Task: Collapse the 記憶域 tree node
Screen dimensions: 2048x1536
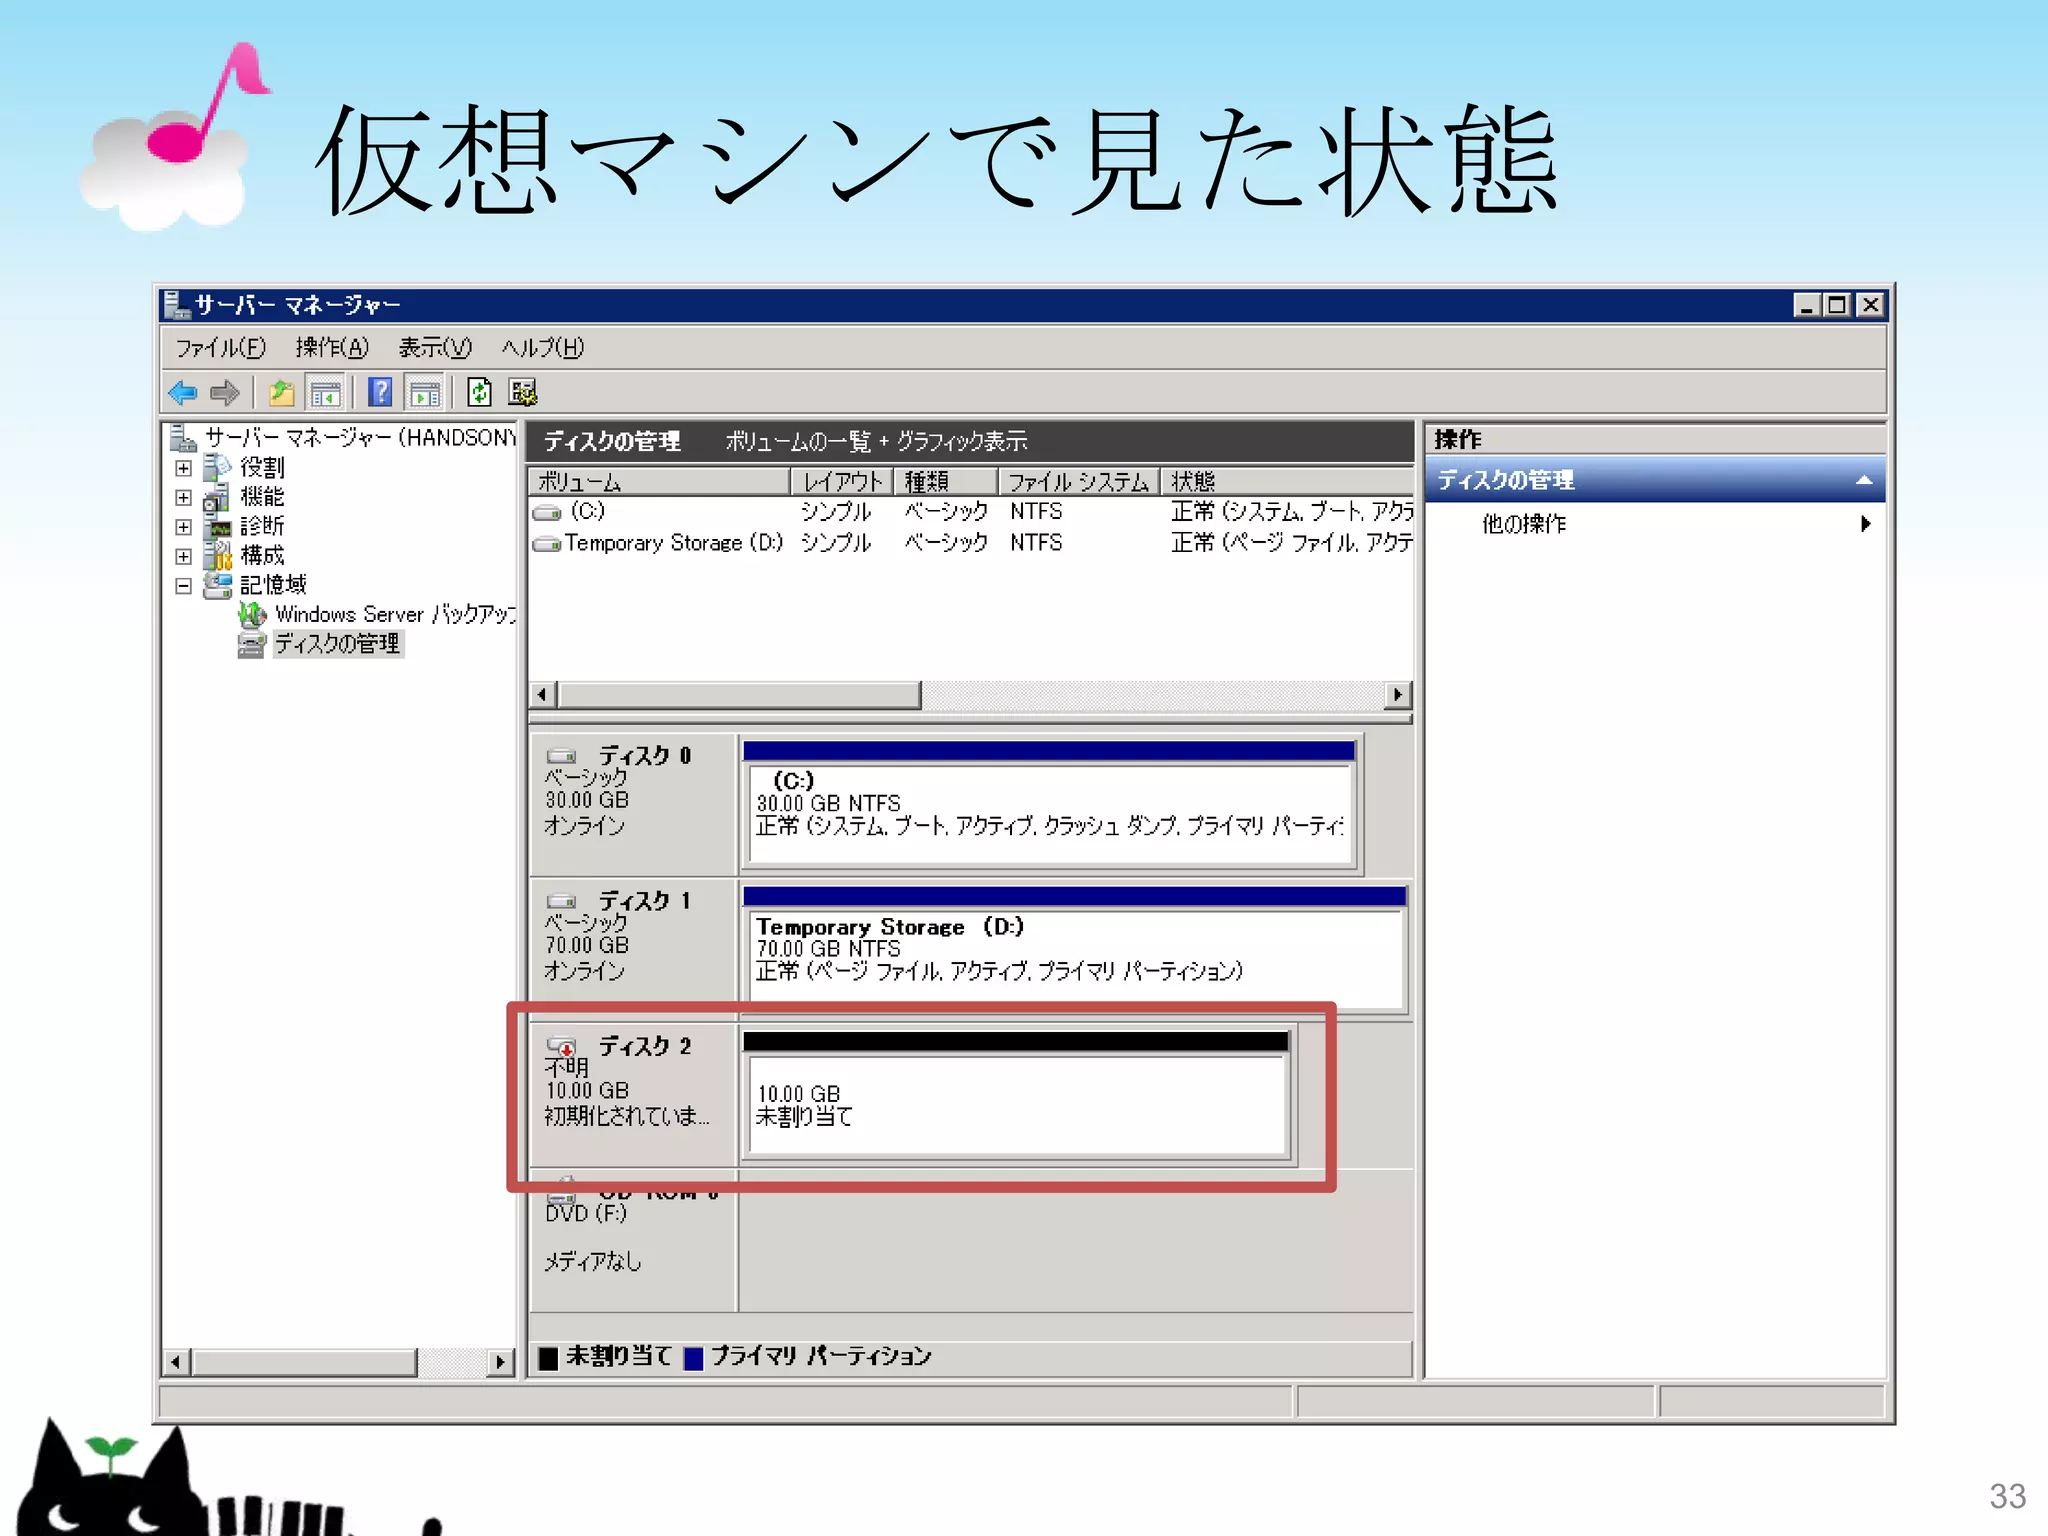Action: coord(183,586)
